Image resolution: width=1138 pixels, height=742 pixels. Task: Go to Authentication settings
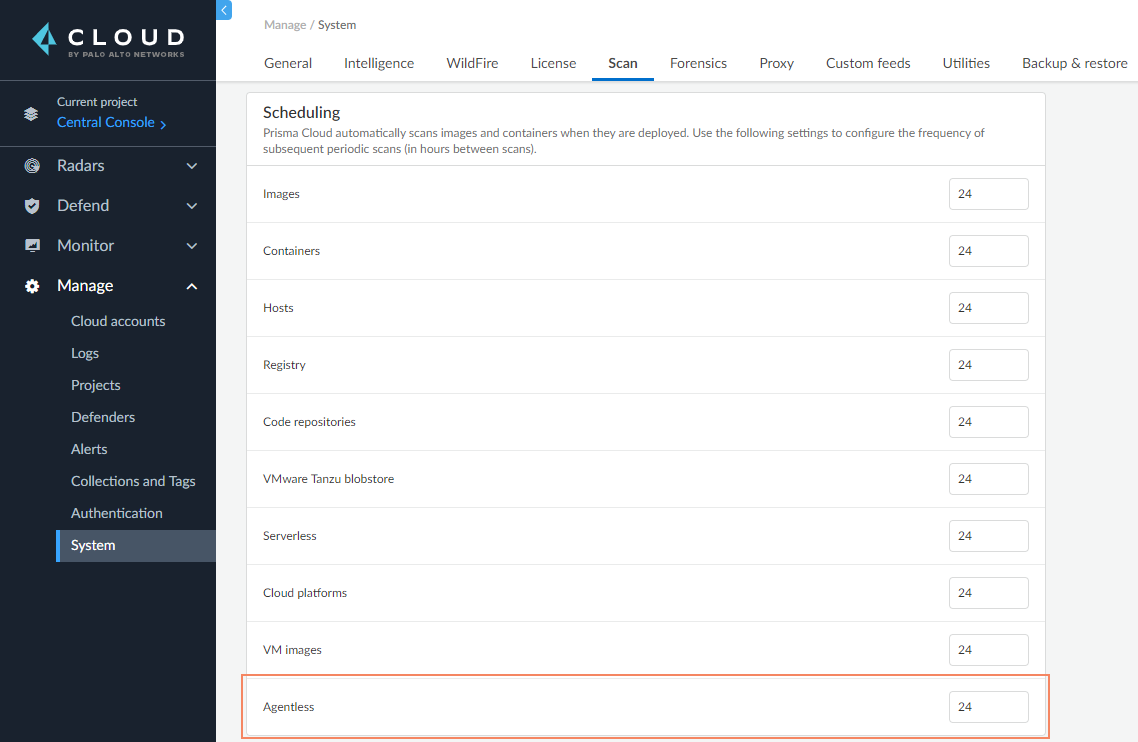pyautogui.click(x=117, y=513)
